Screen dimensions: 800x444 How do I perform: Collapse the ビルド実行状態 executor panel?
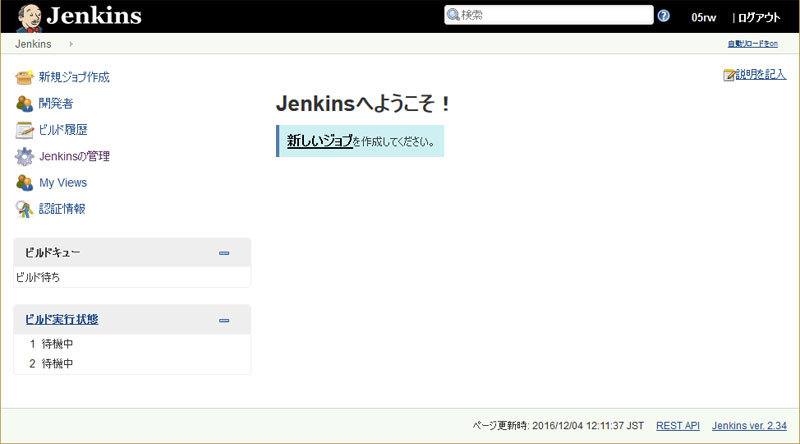click(x=224, y=320)
